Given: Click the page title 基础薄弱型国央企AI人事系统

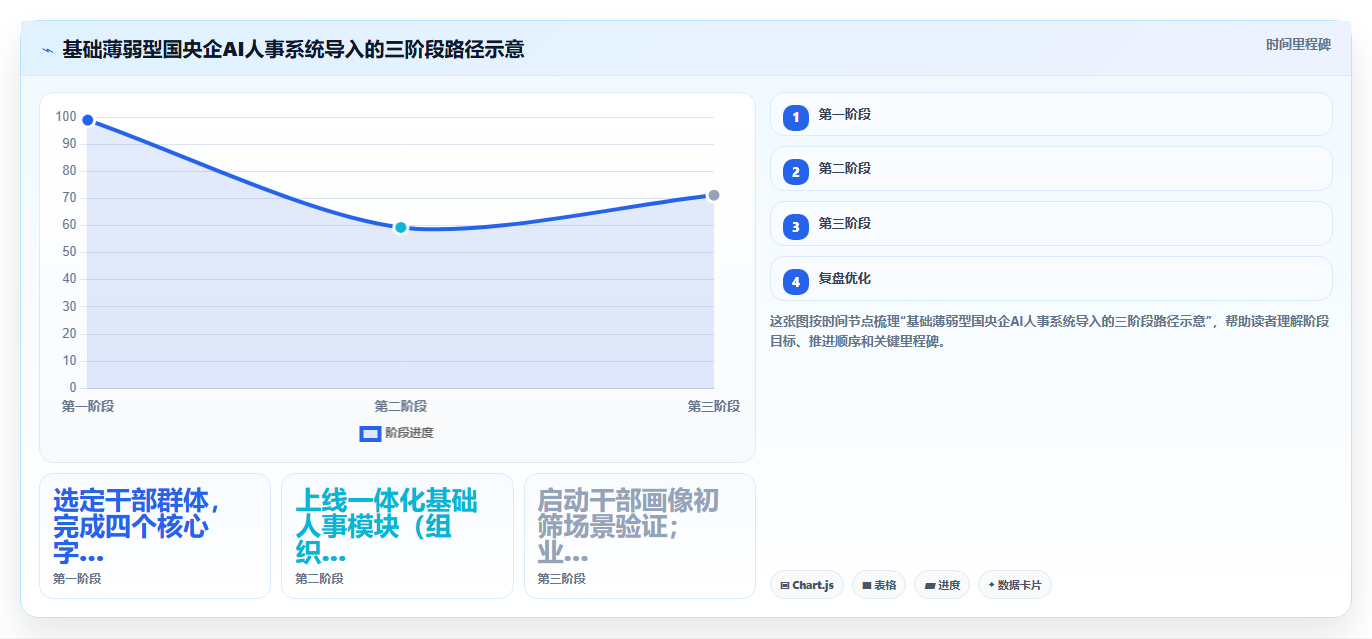Looking at the screenshot, I should click(x=293, y=49).
